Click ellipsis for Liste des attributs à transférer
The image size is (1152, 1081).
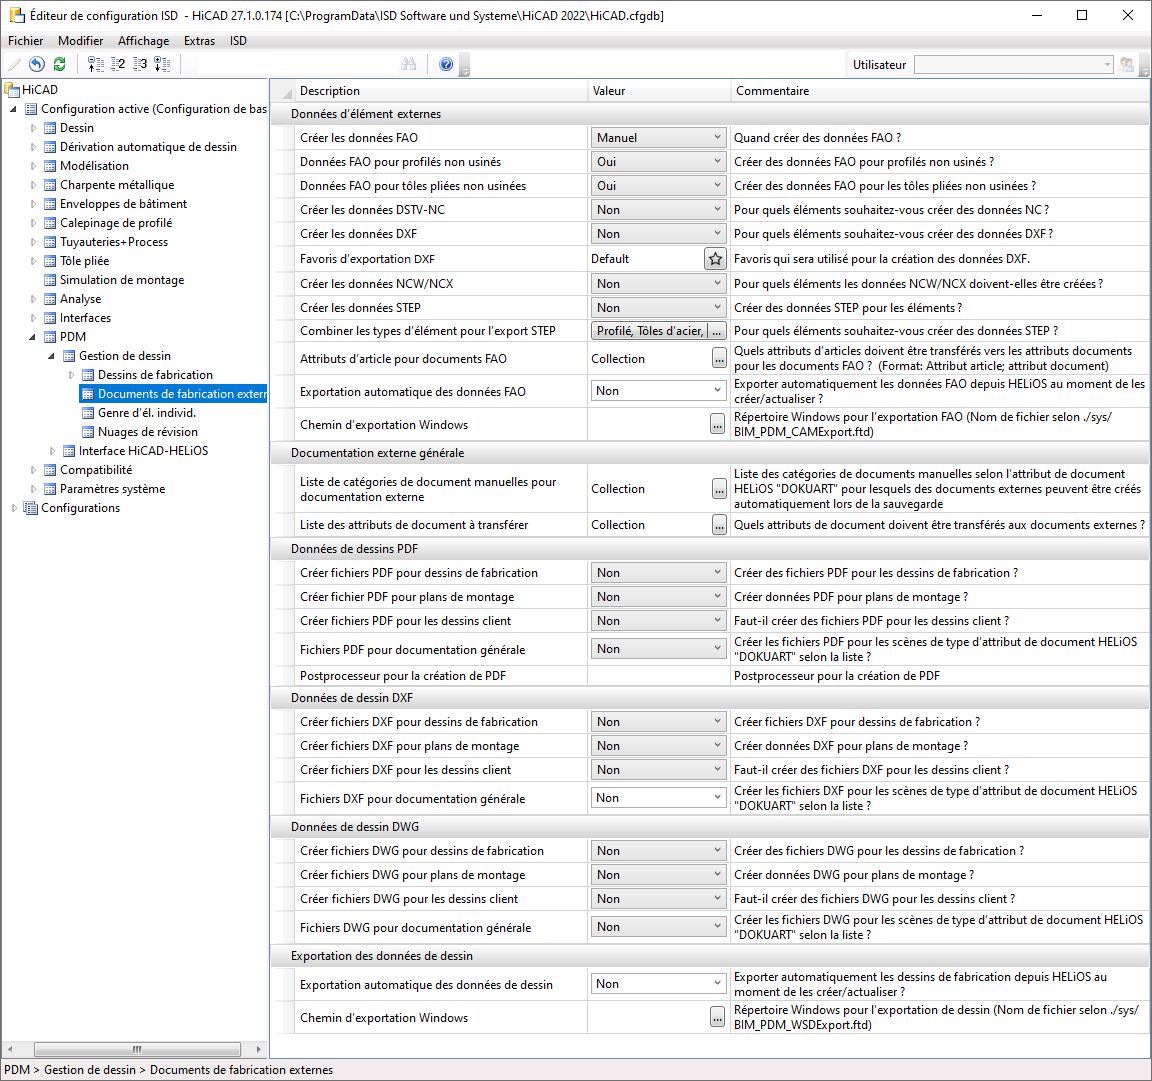click(x=718, y=525)
